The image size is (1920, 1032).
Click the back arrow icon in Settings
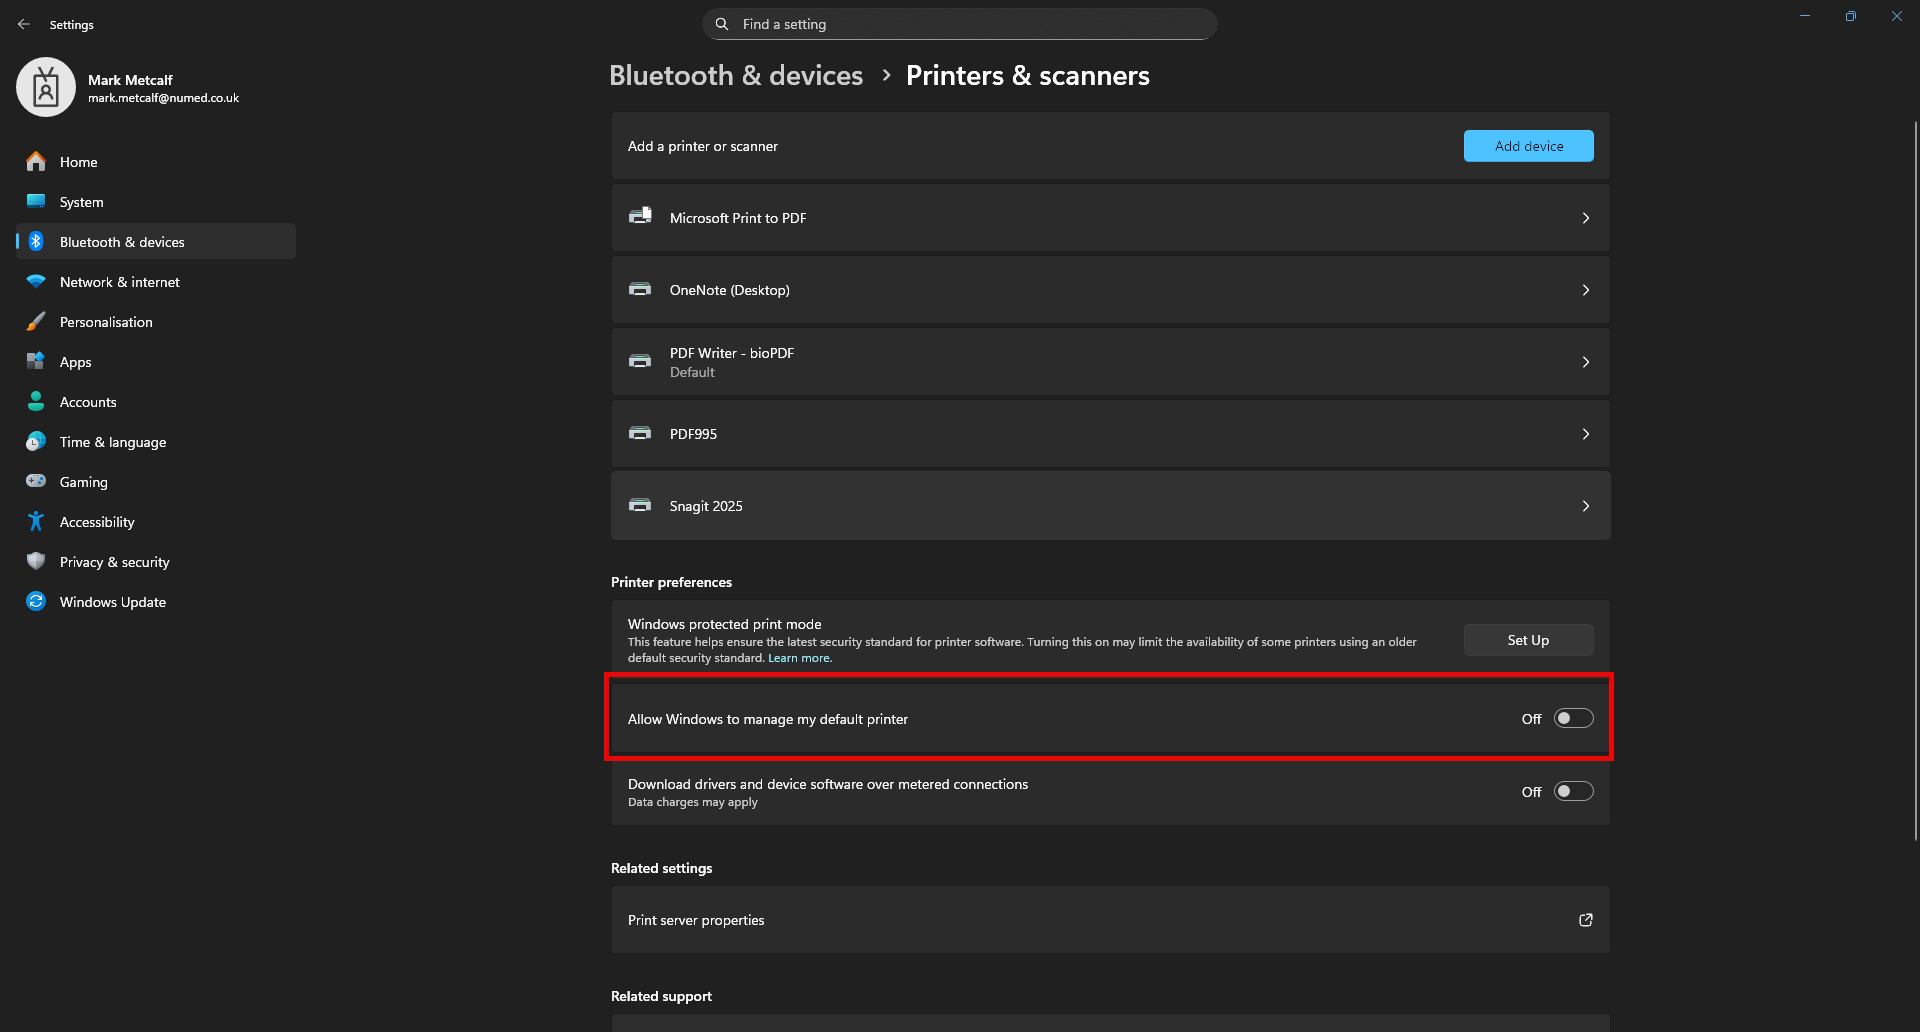tap(24, 24)
